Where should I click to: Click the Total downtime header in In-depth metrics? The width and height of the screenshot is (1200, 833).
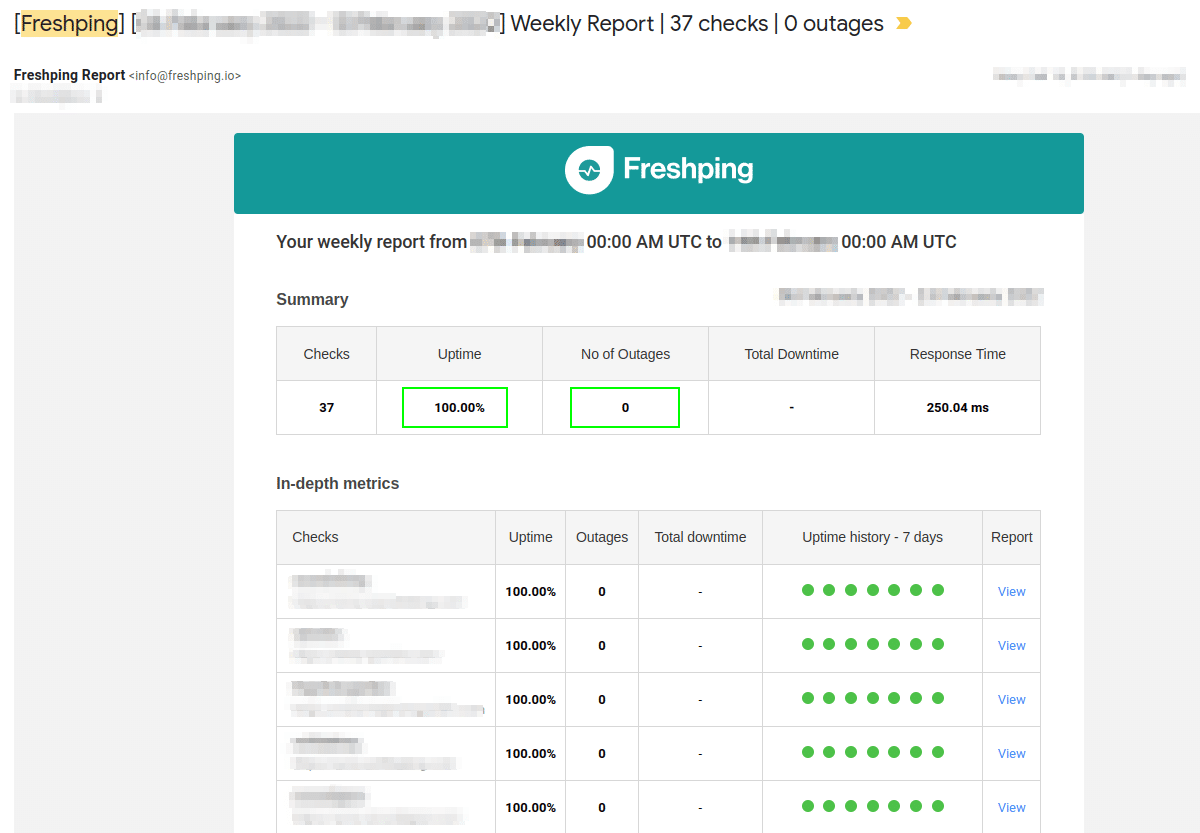tap(700, 537)
